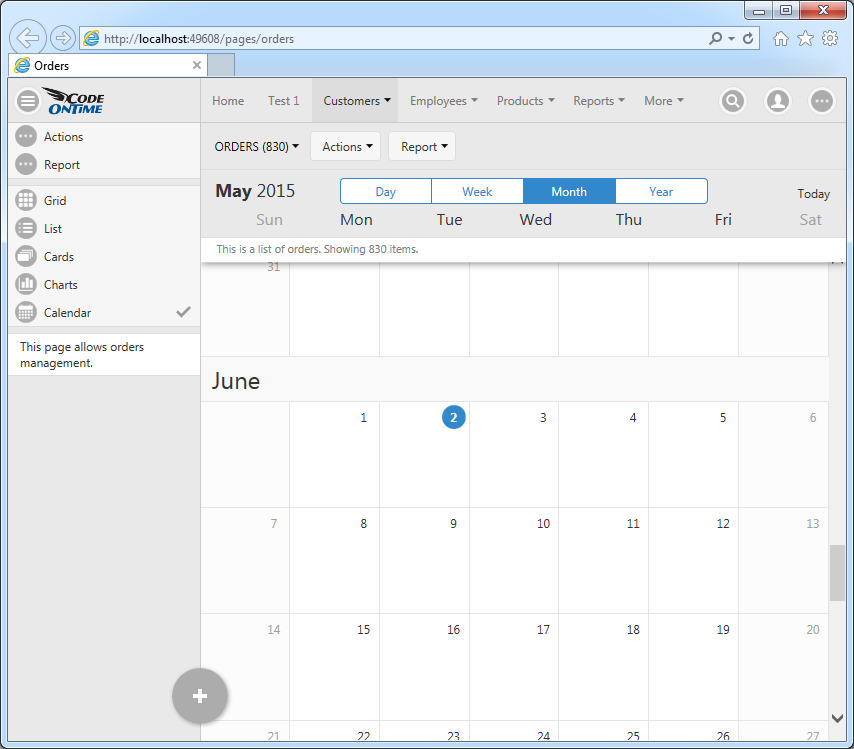
Task: Click vertical scrollbar thumb
Action: (837, 573)
